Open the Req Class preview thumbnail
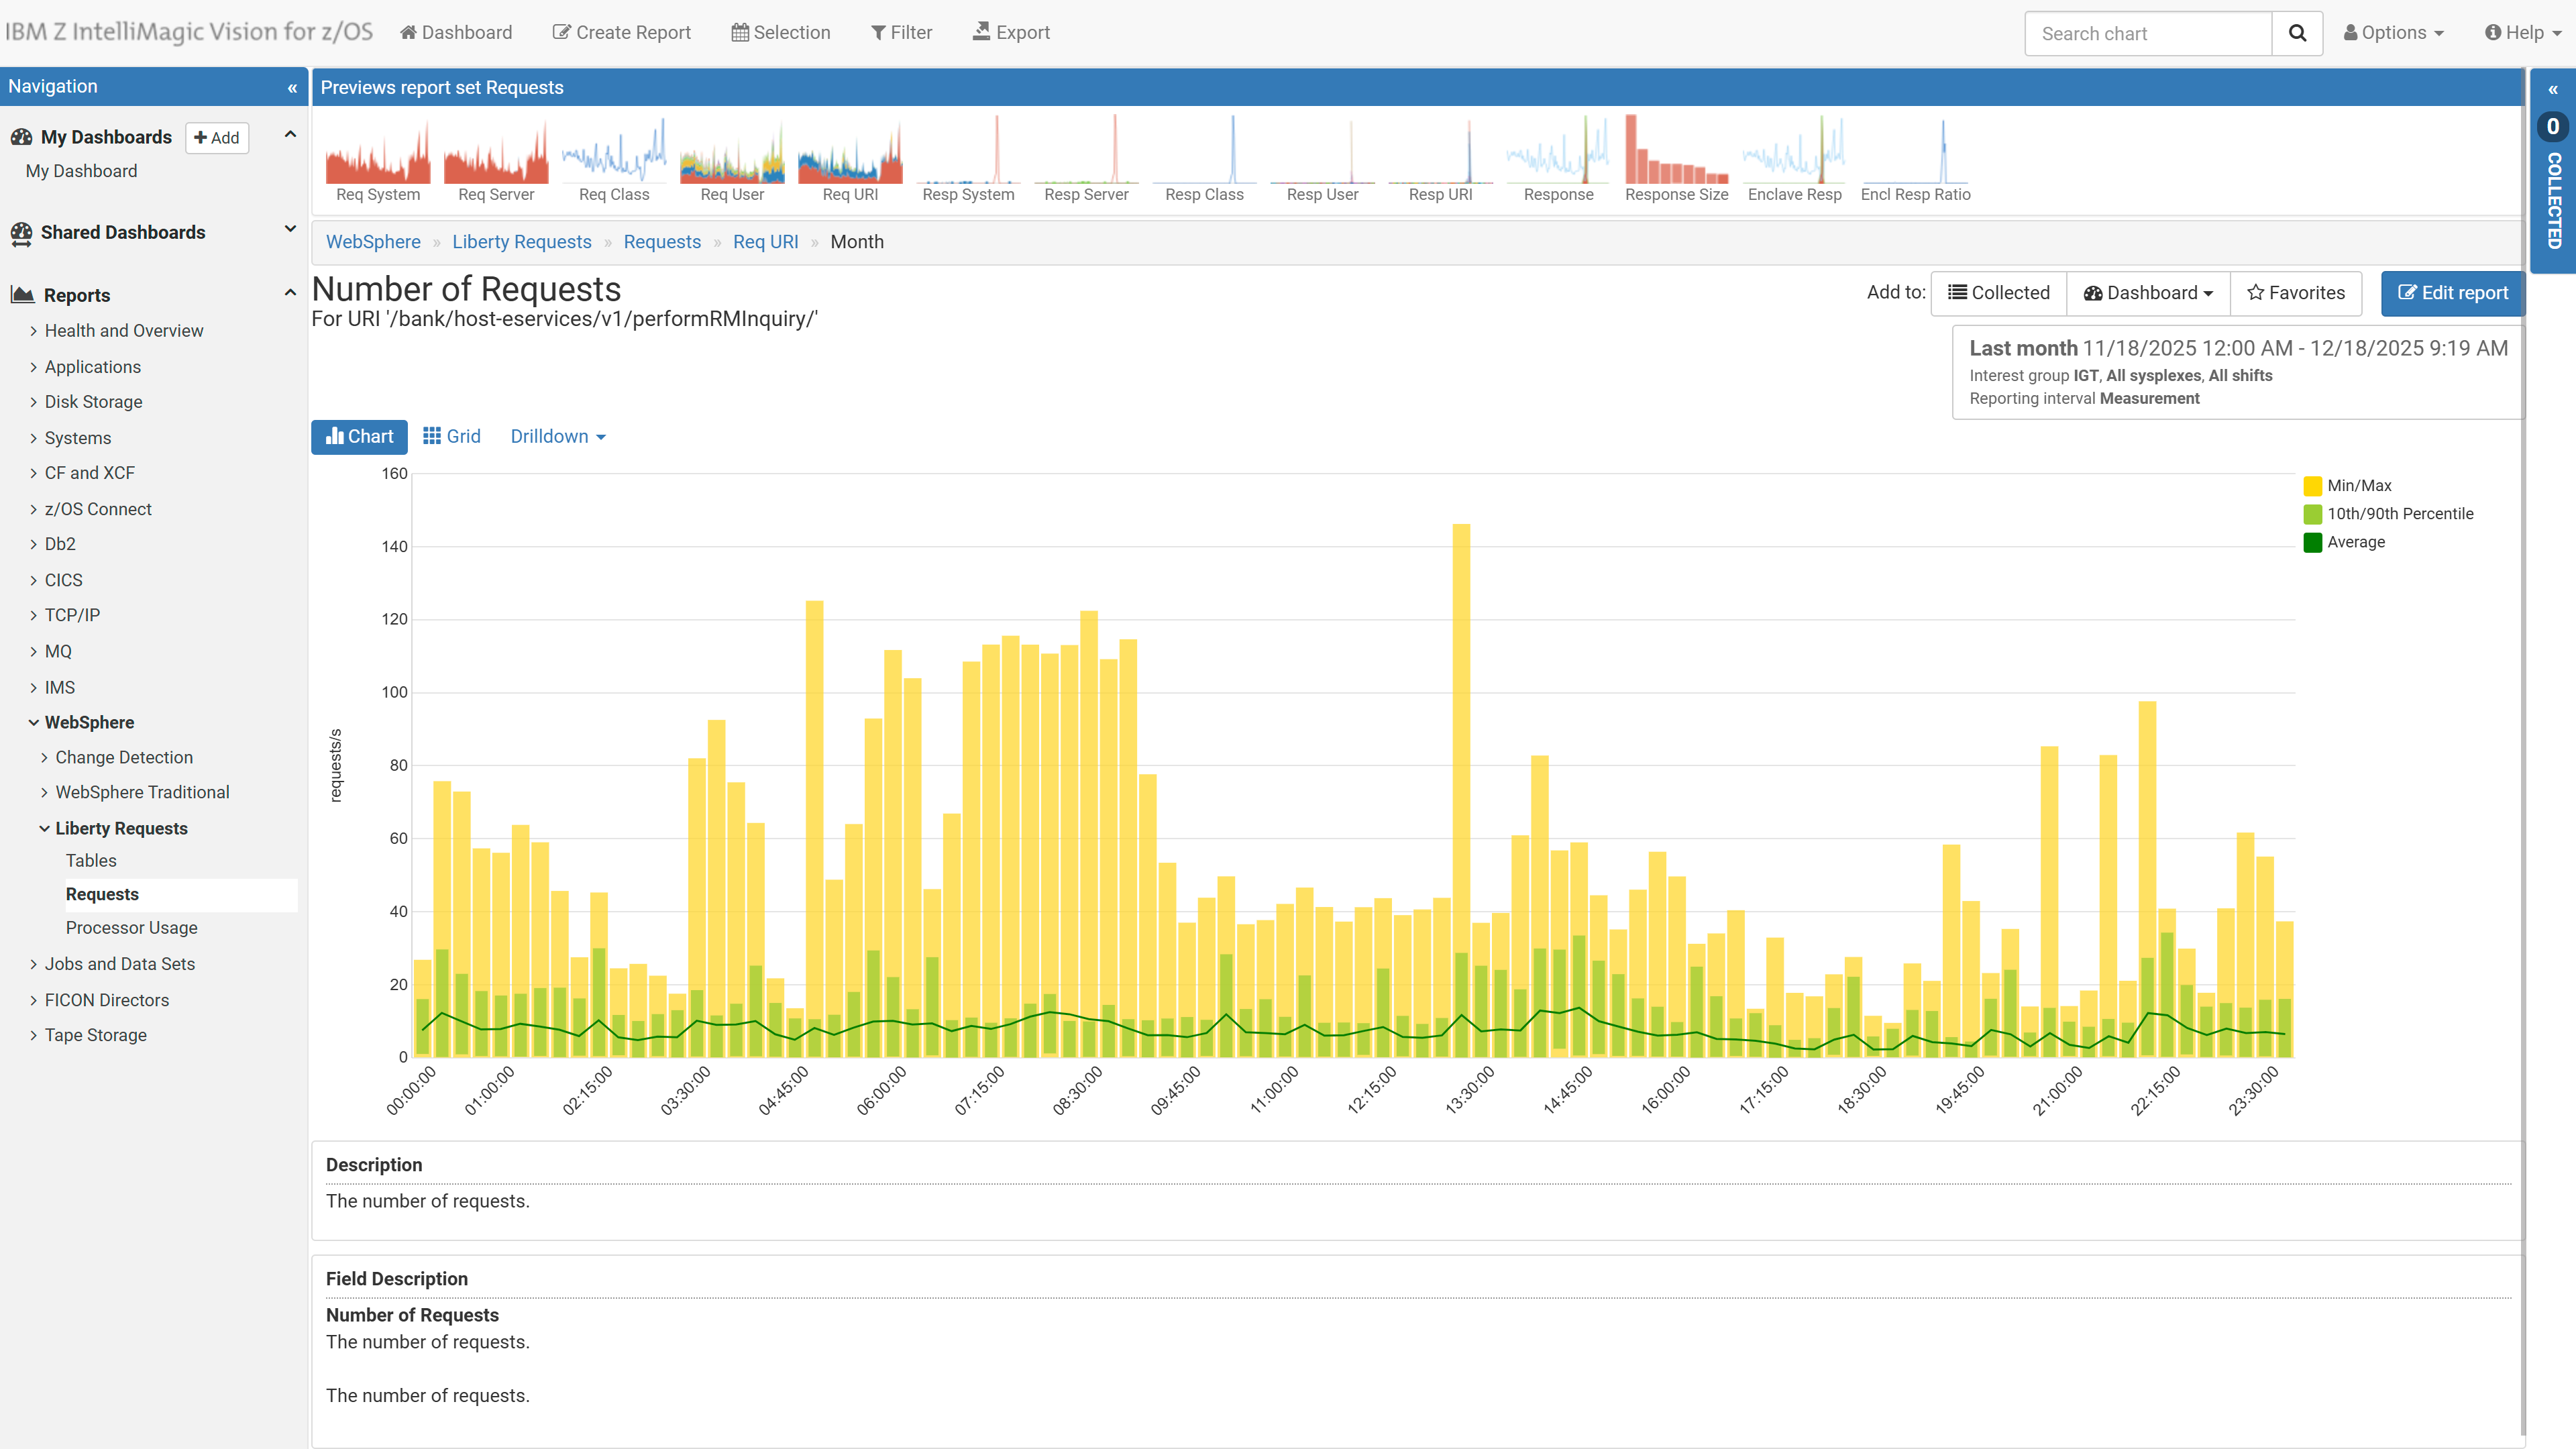Image resolution: width=2576 pixels, height=1449 pixels. pos(614,160)
